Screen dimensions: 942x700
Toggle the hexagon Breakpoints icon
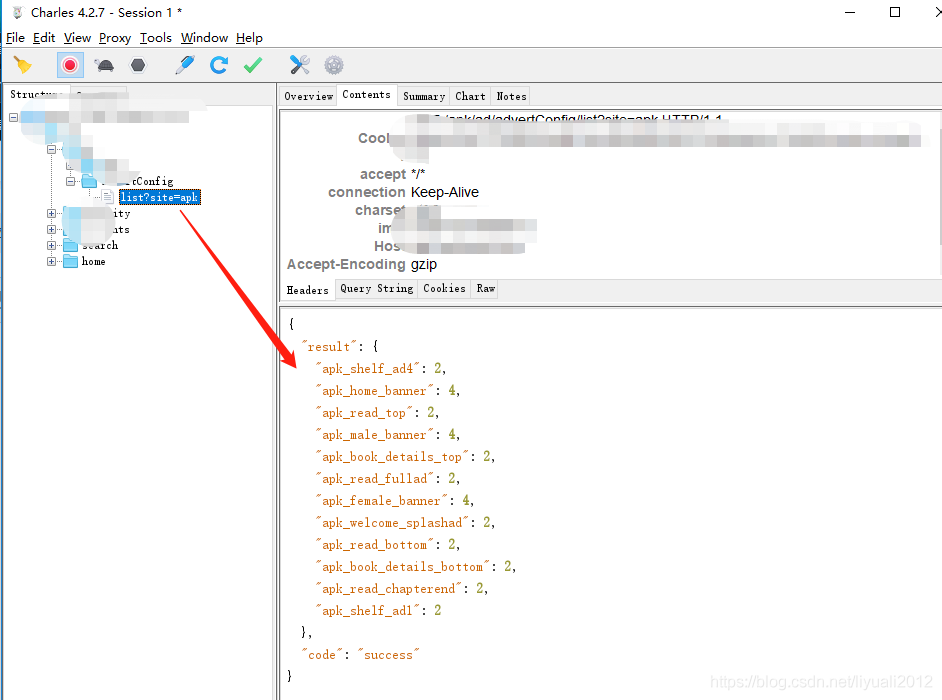pyautogui.click(x=138, y=65)
